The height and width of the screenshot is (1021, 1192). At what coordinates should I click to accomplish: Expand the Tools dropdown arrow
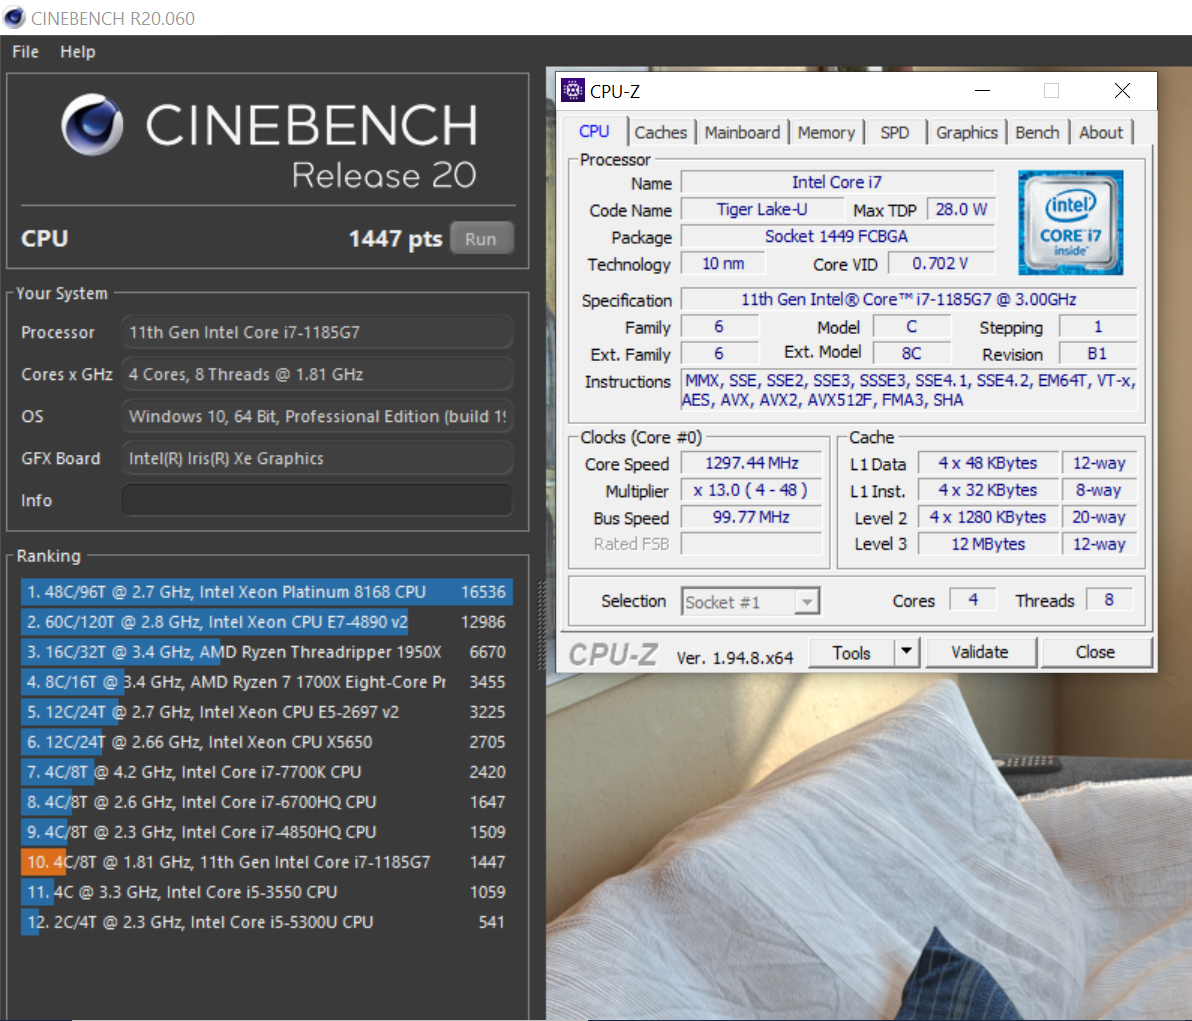click(x=906, y=652)
